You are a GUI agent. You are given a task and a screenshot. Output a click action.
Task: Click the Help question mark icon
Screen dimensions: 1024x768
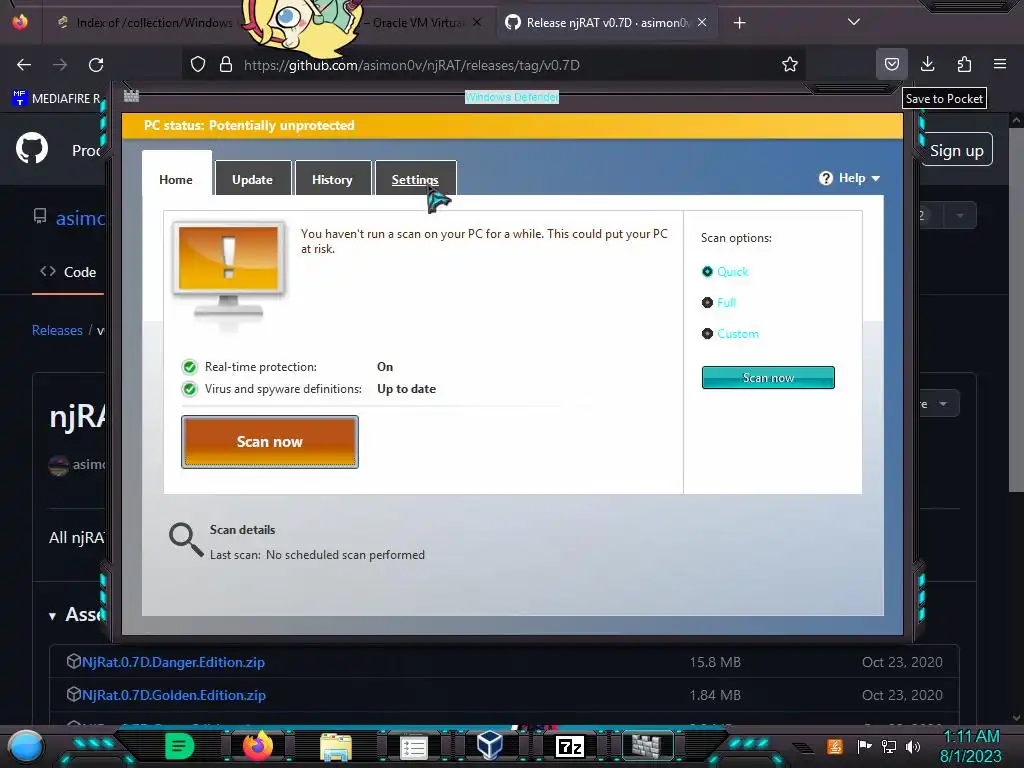825,178
